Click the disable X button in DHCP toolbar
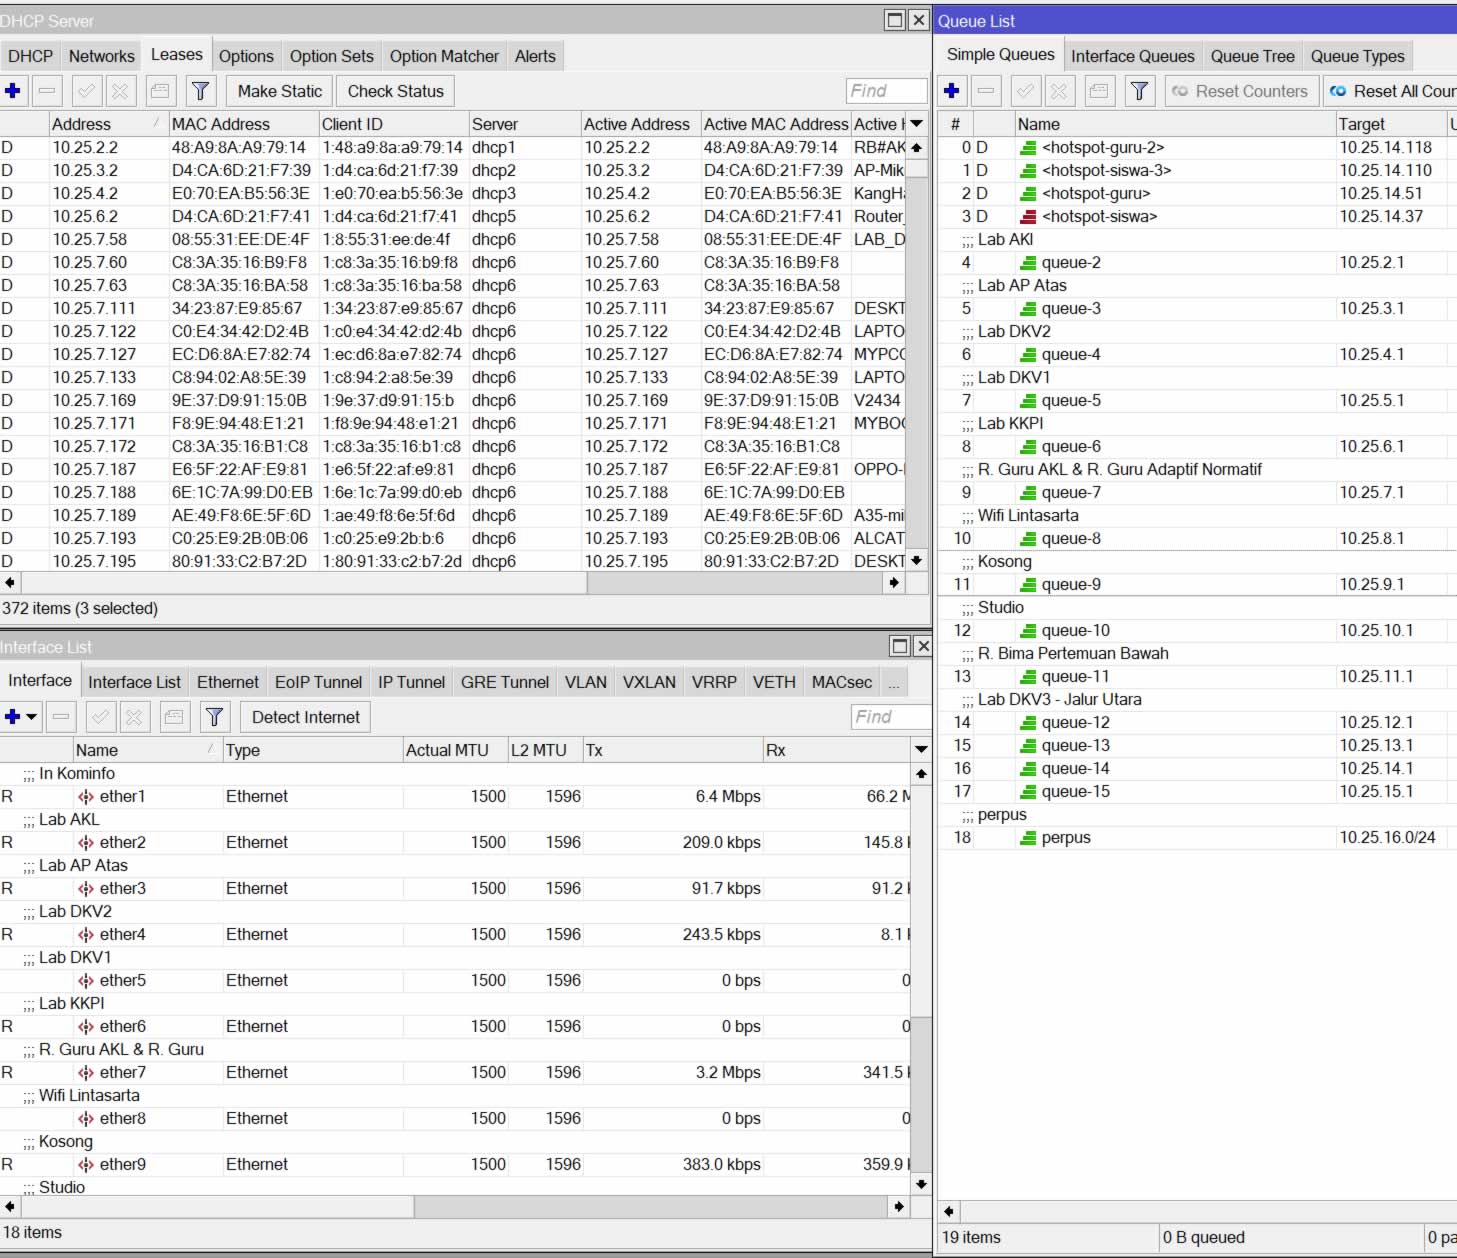This screenshot has height=1258, width=1457. pyautogui.click(x=120, y=91)
